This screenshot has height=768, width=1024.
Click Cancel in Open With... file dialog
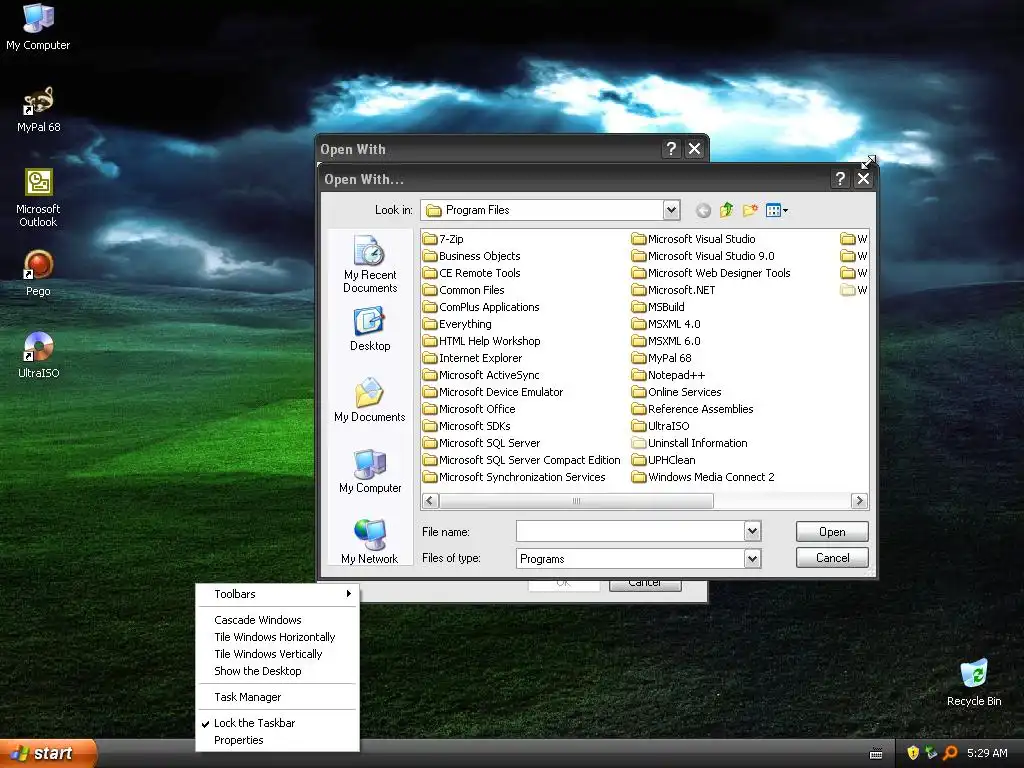[832, 558]
